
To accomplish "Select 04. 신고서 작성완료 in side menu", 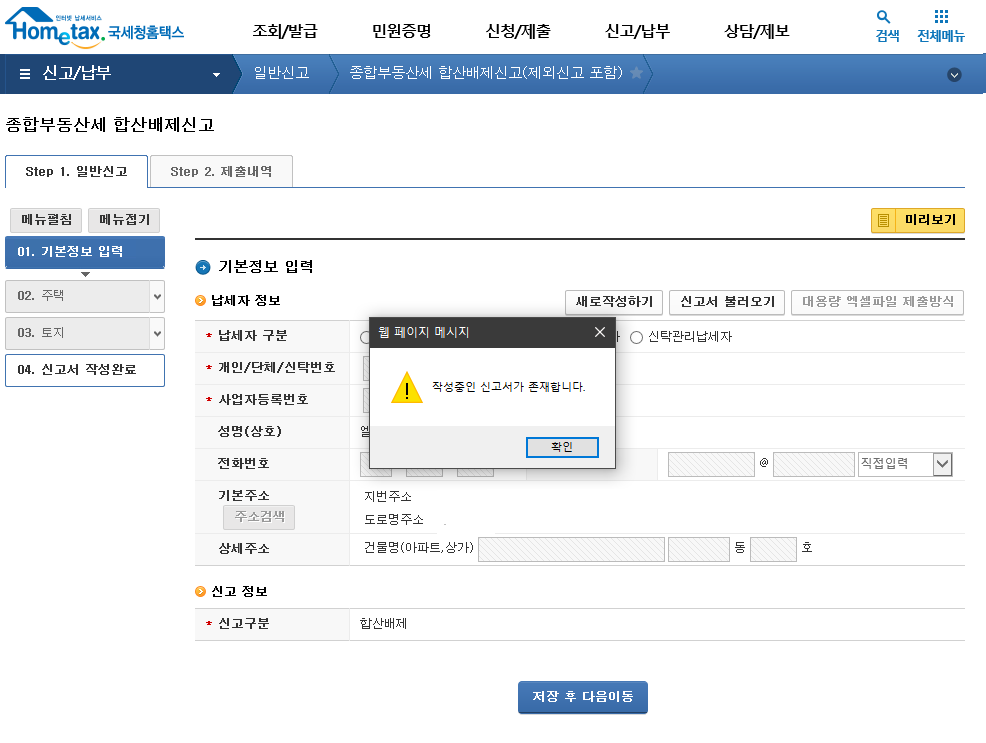I will (x=85, y=370).
